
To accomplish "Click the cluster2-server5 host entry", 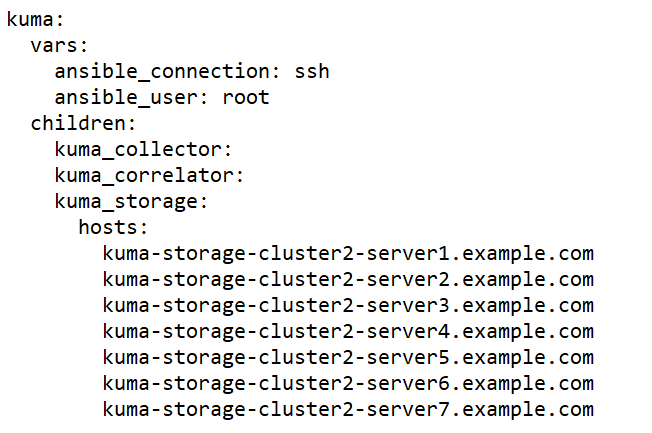I will [348, 357].
